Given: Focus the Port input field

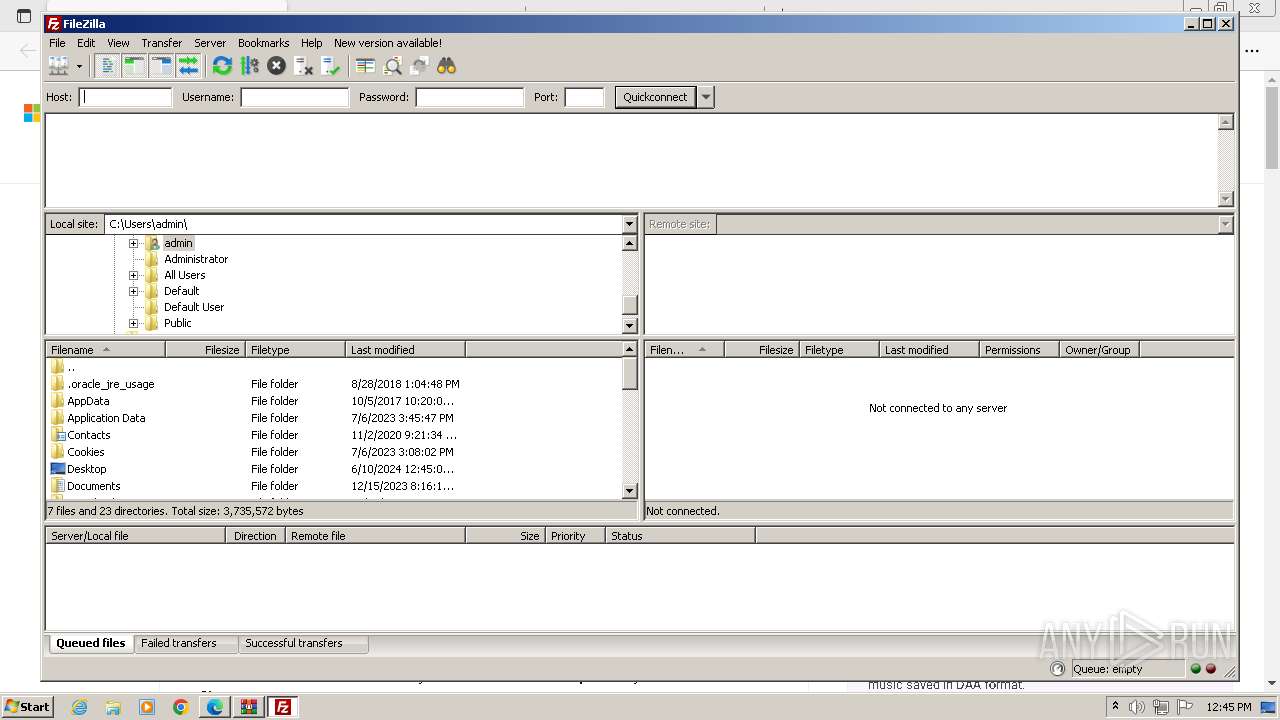Looking at the screenshot, I should [x=584, y=97].
